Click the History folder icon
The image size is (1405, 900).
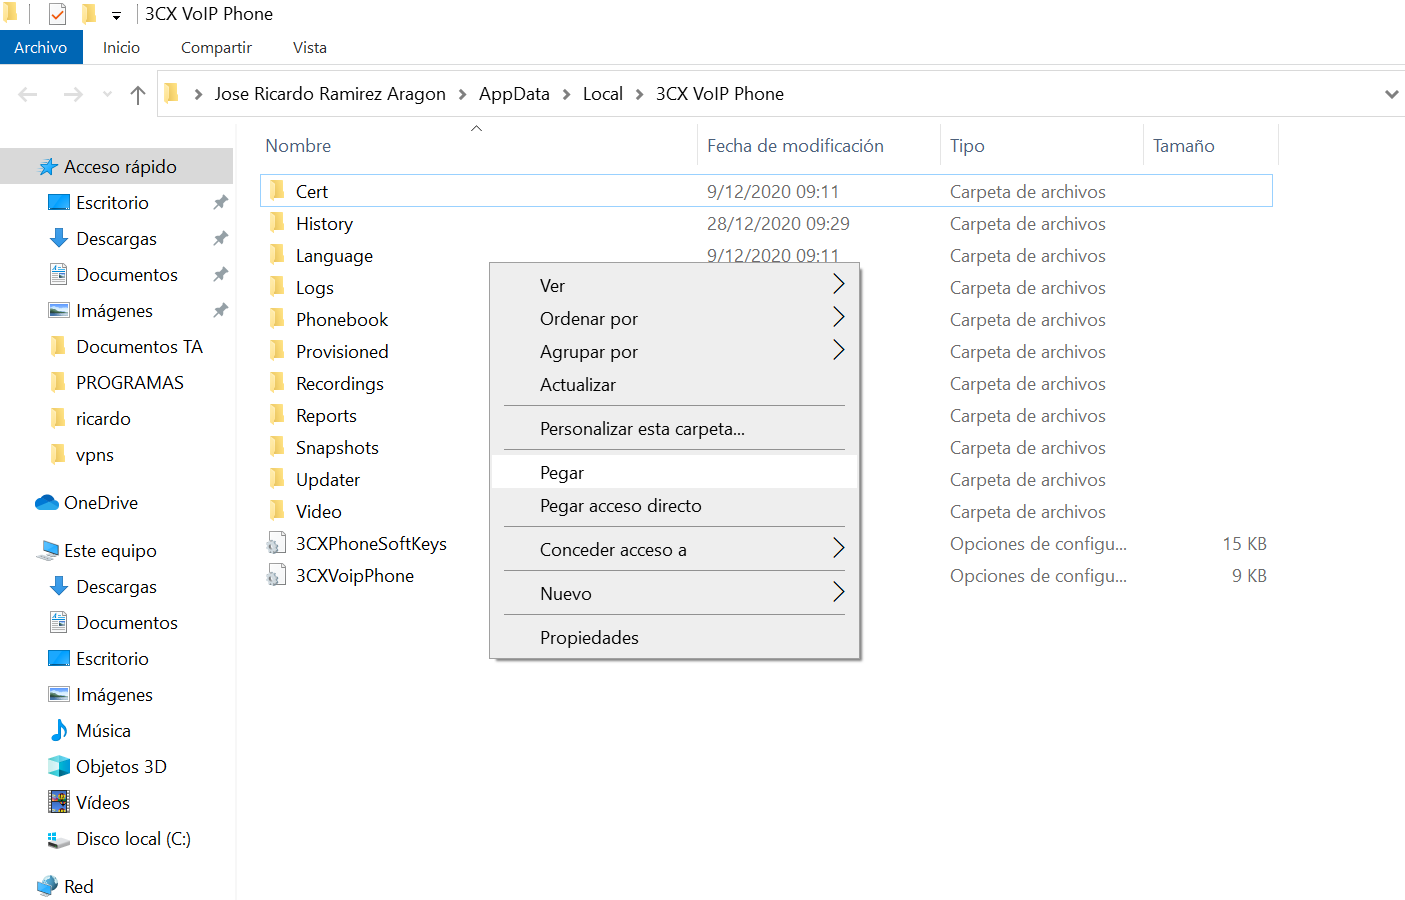277,223
